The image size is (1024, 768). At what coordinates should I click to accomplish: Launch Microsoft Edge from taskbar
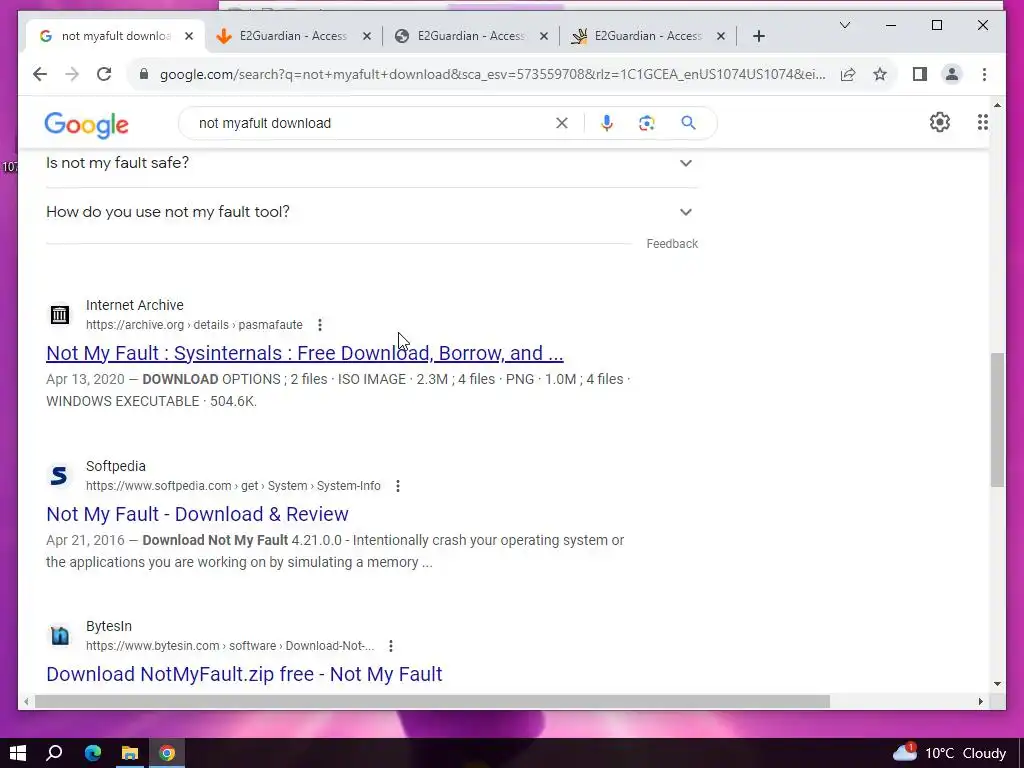[x=93, y=753]
